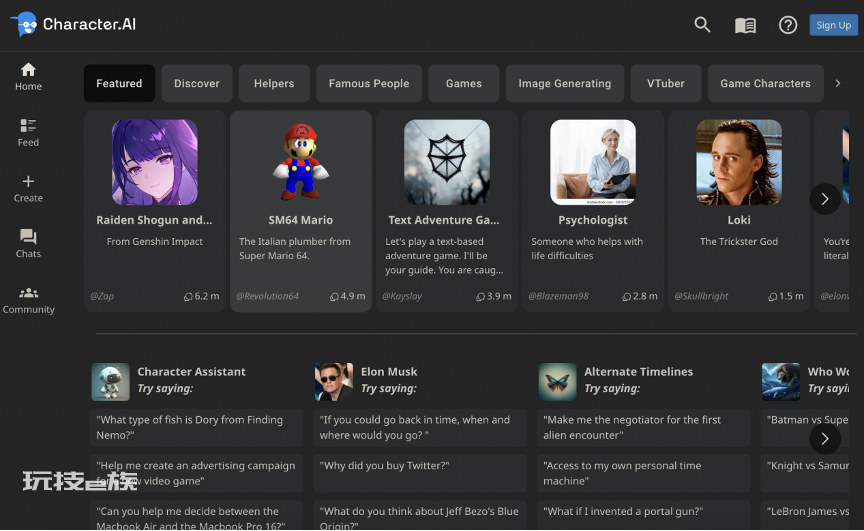Try the Batman vs Superman prompt
The image size is (864, 531).
coord(804,427)
